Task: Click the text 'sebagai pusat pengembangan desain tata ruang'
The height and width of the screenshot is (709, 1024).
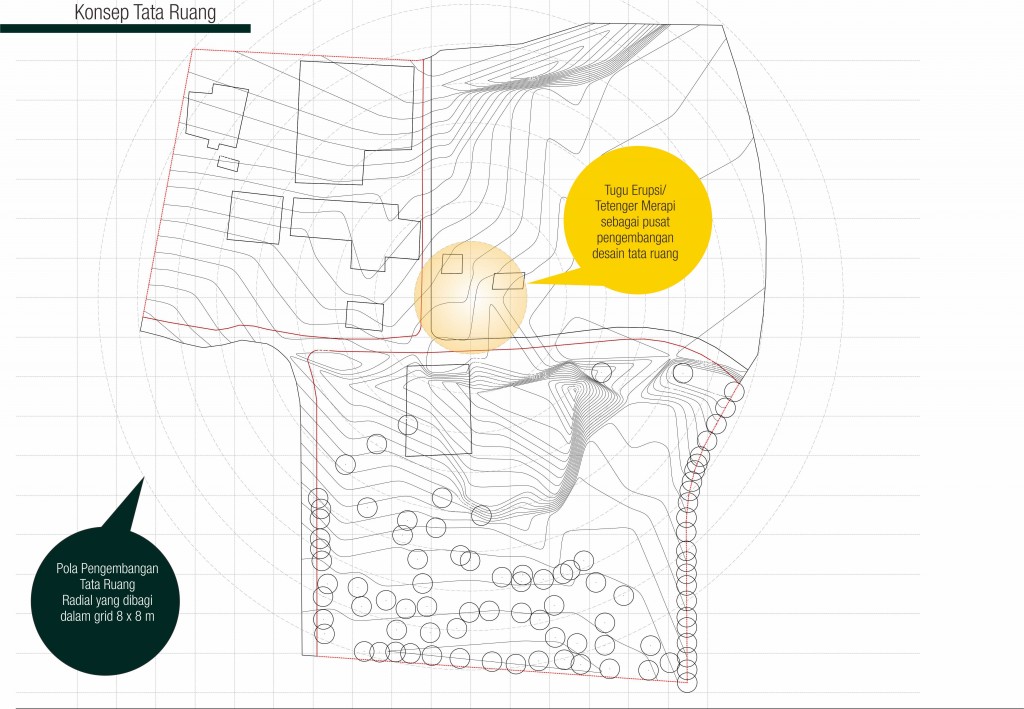Action: click(635, 238)
